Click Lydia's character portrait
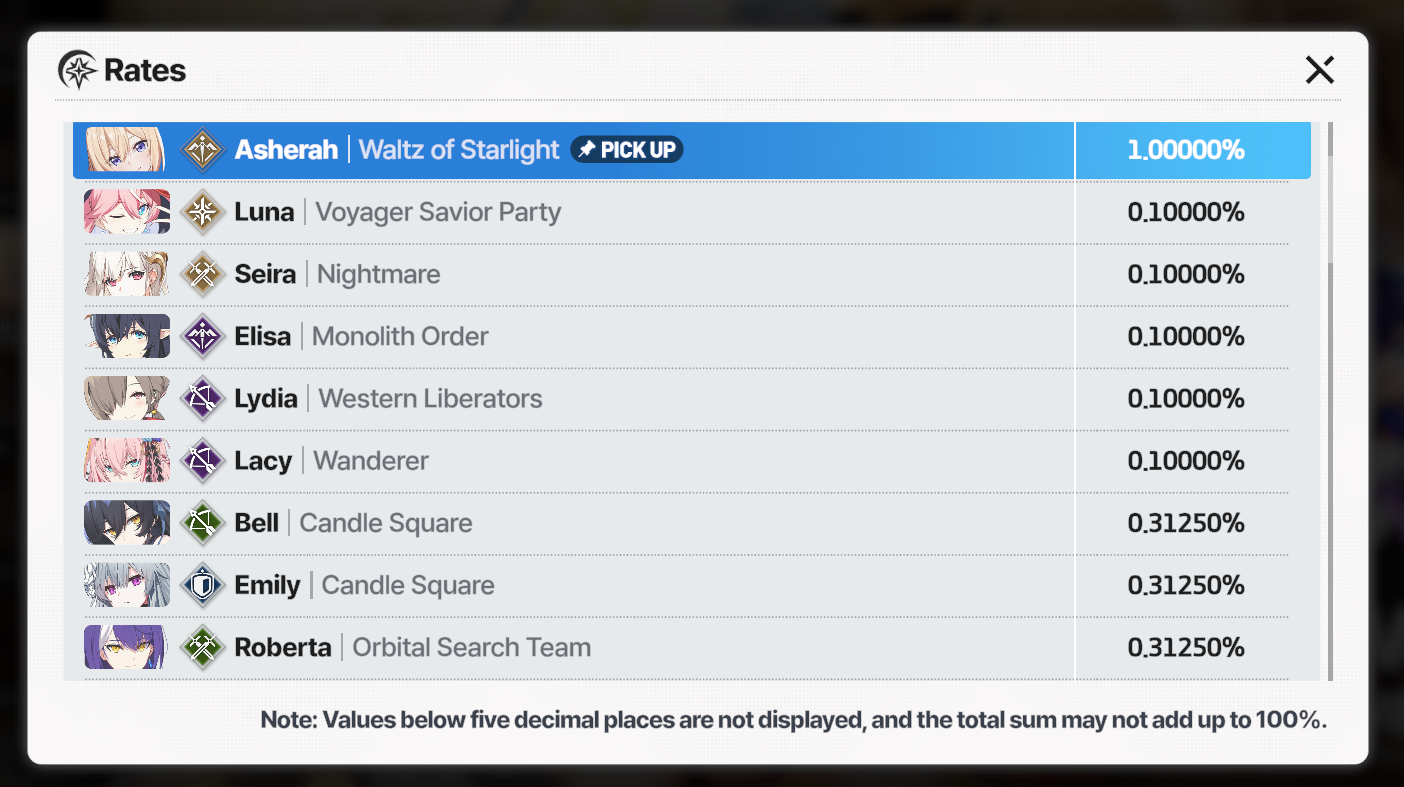Viewport: 1404px width, 787px height. pyautogui.click(x=126, y=398)
